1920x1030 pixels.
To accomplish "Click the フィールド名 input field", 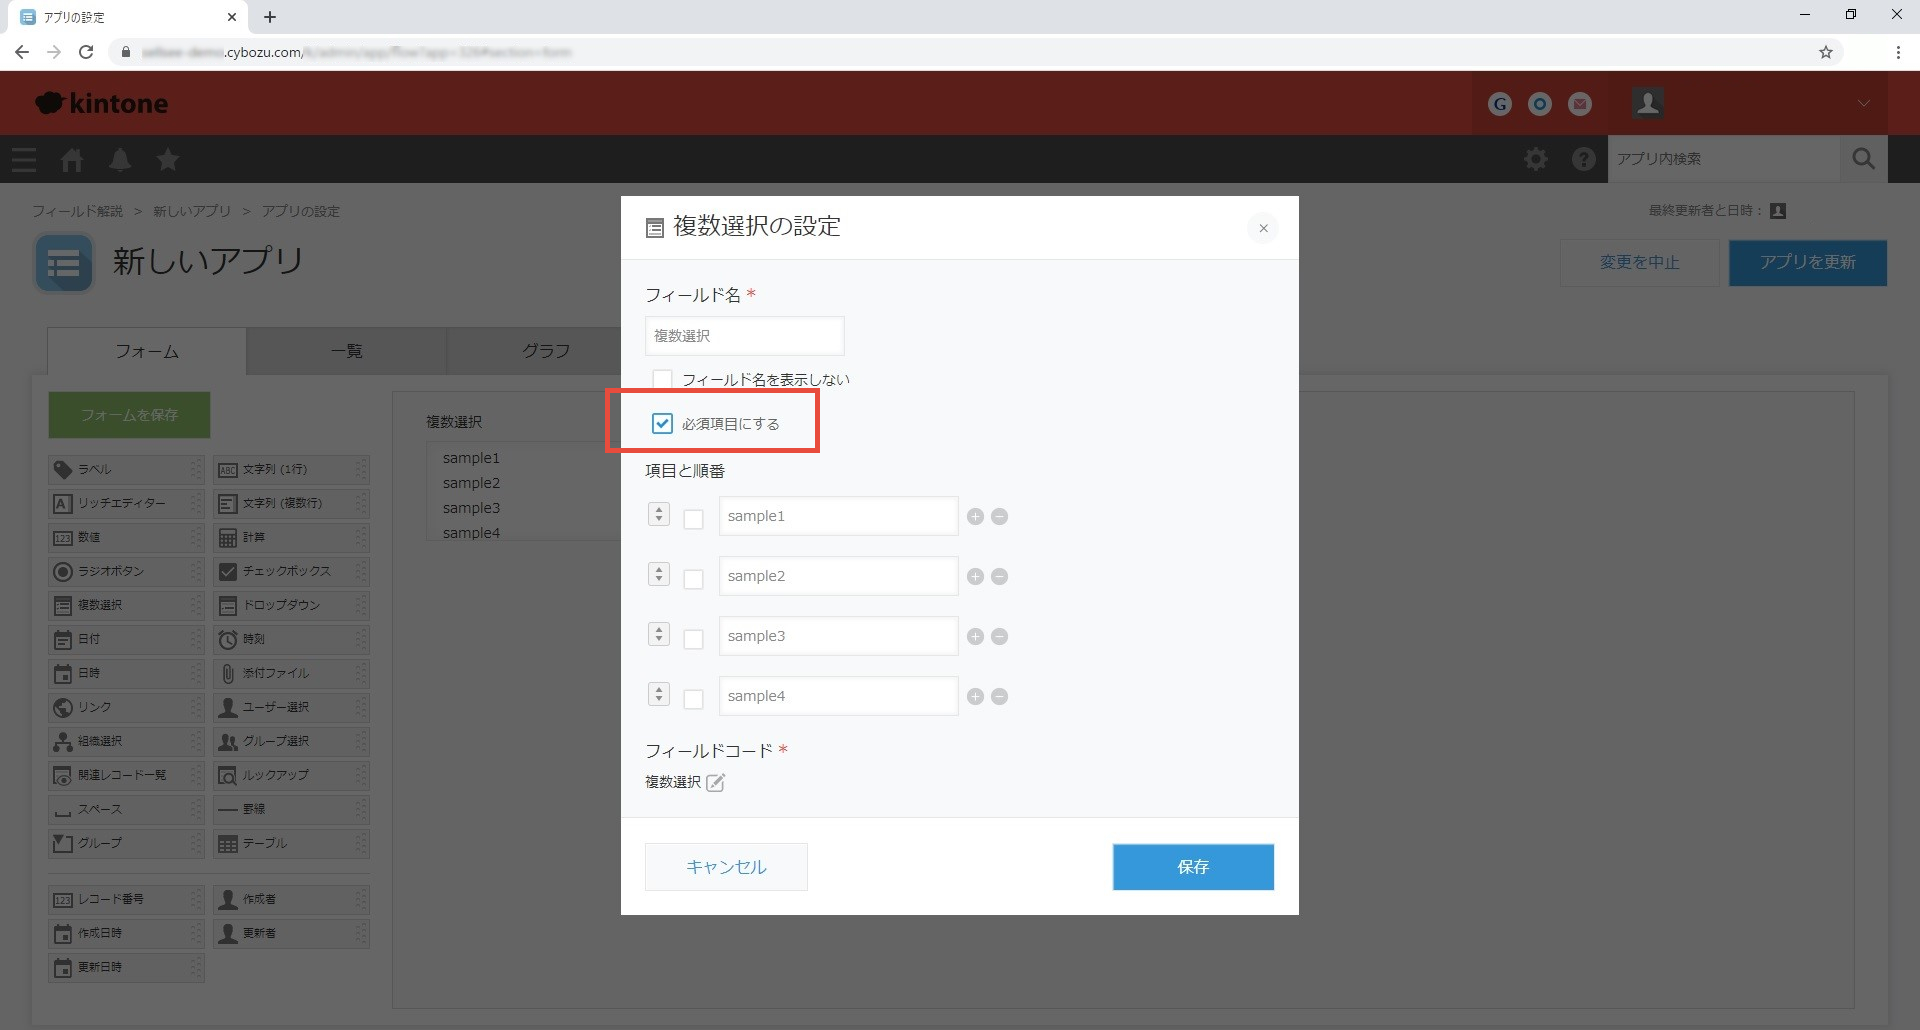I will point(744,336).
